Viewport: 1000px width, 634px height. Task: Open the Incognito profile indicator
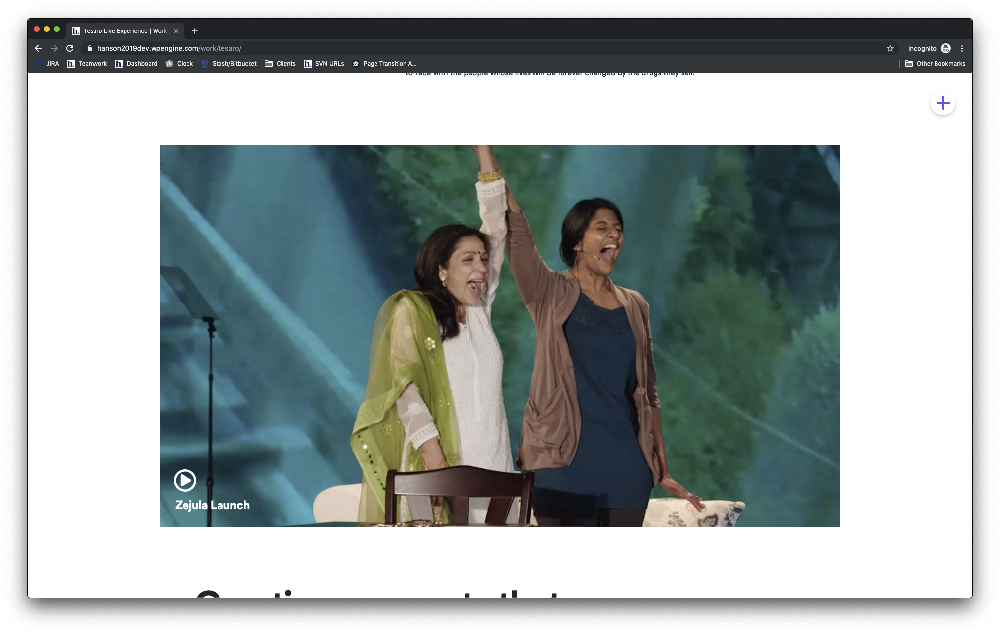929,48
